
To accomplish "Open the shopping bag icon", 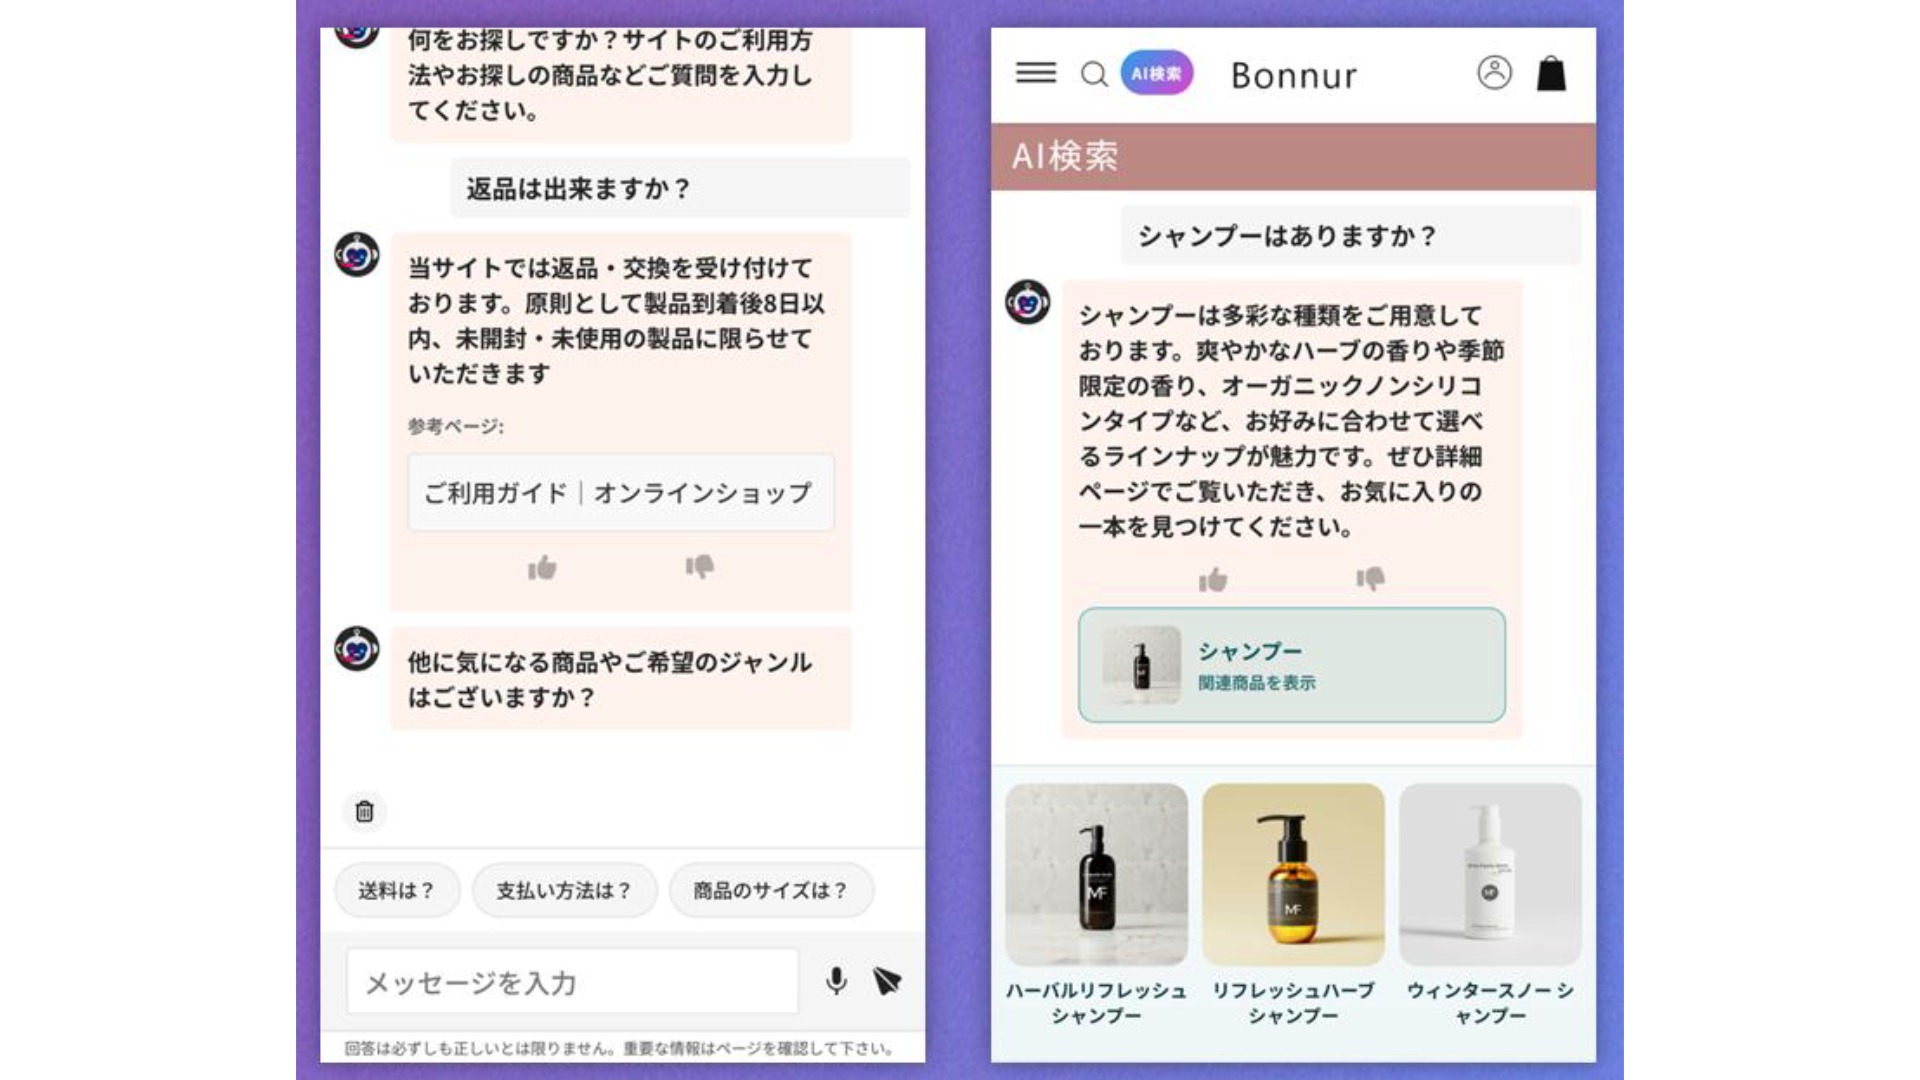I will [1552, 74].
